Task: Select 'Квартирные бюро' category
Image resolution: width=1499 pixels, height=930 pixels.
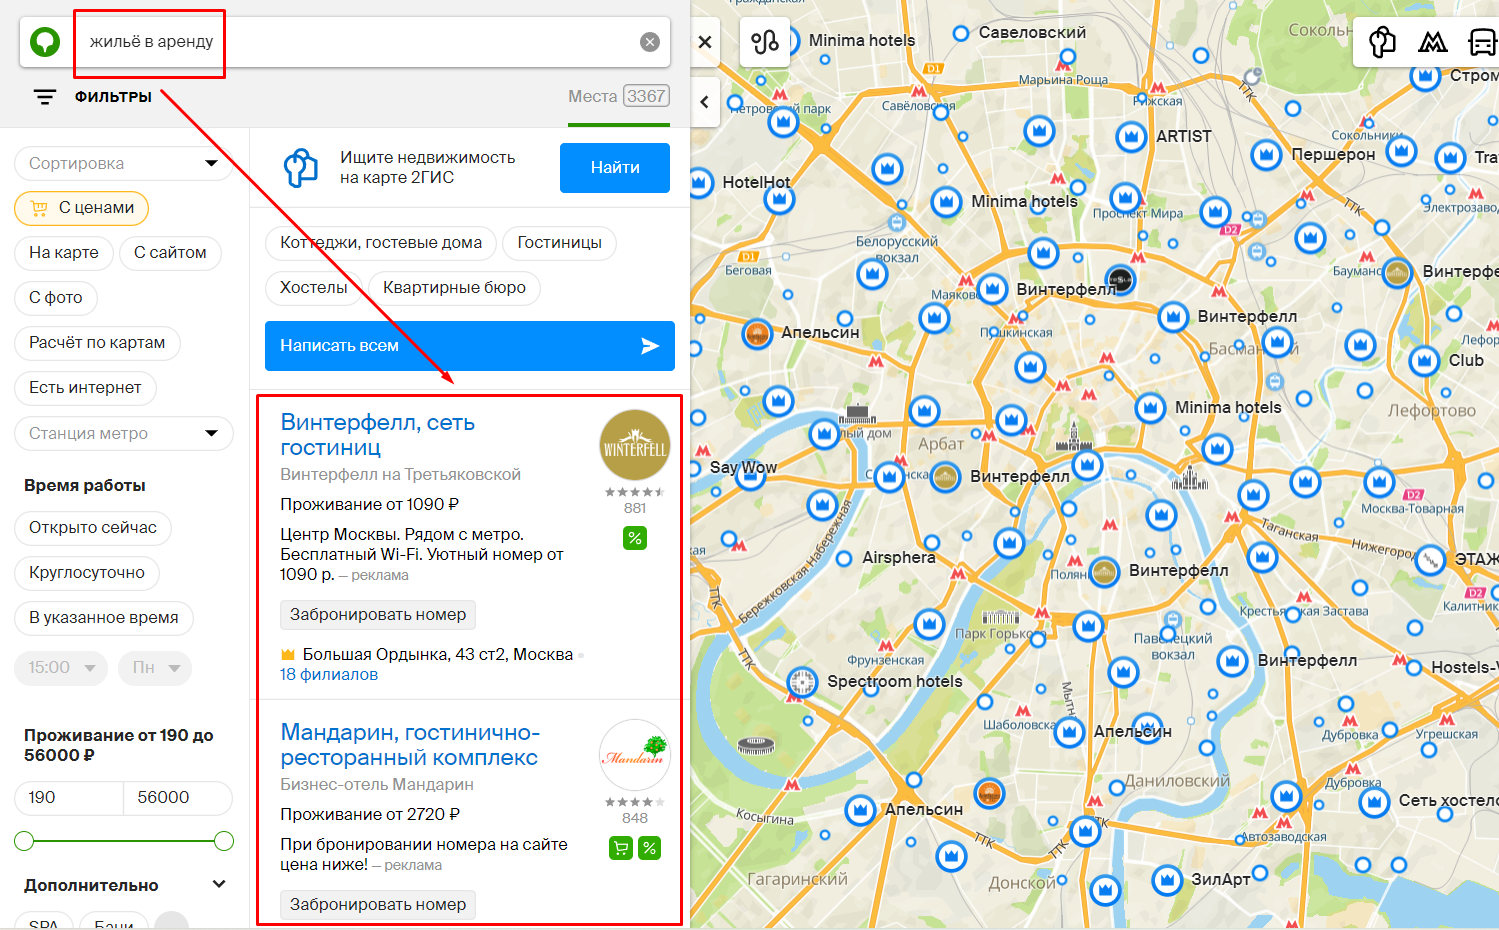Action: (x=454, y=288)
